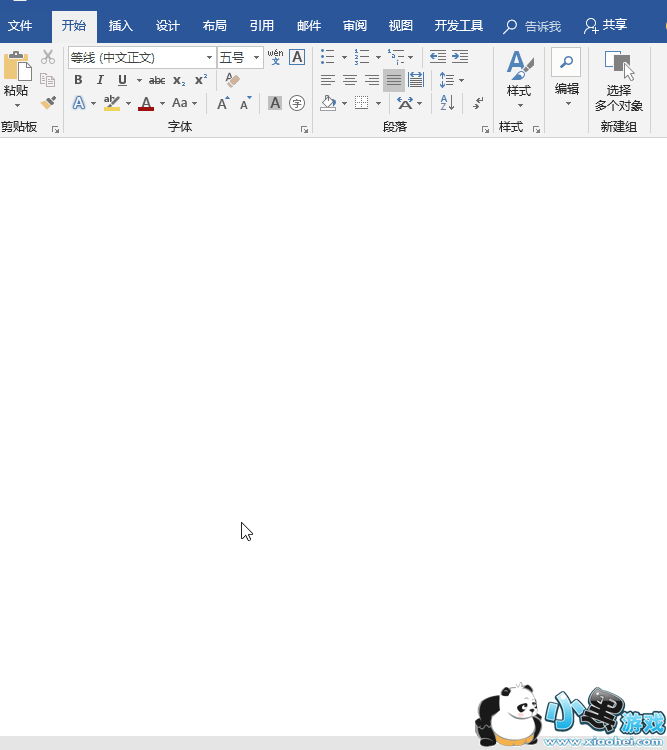The image size is (667, 750).
Task: Toggle strikethrough abc formatting
Action: pyautogui.click(x=157, y=80)
